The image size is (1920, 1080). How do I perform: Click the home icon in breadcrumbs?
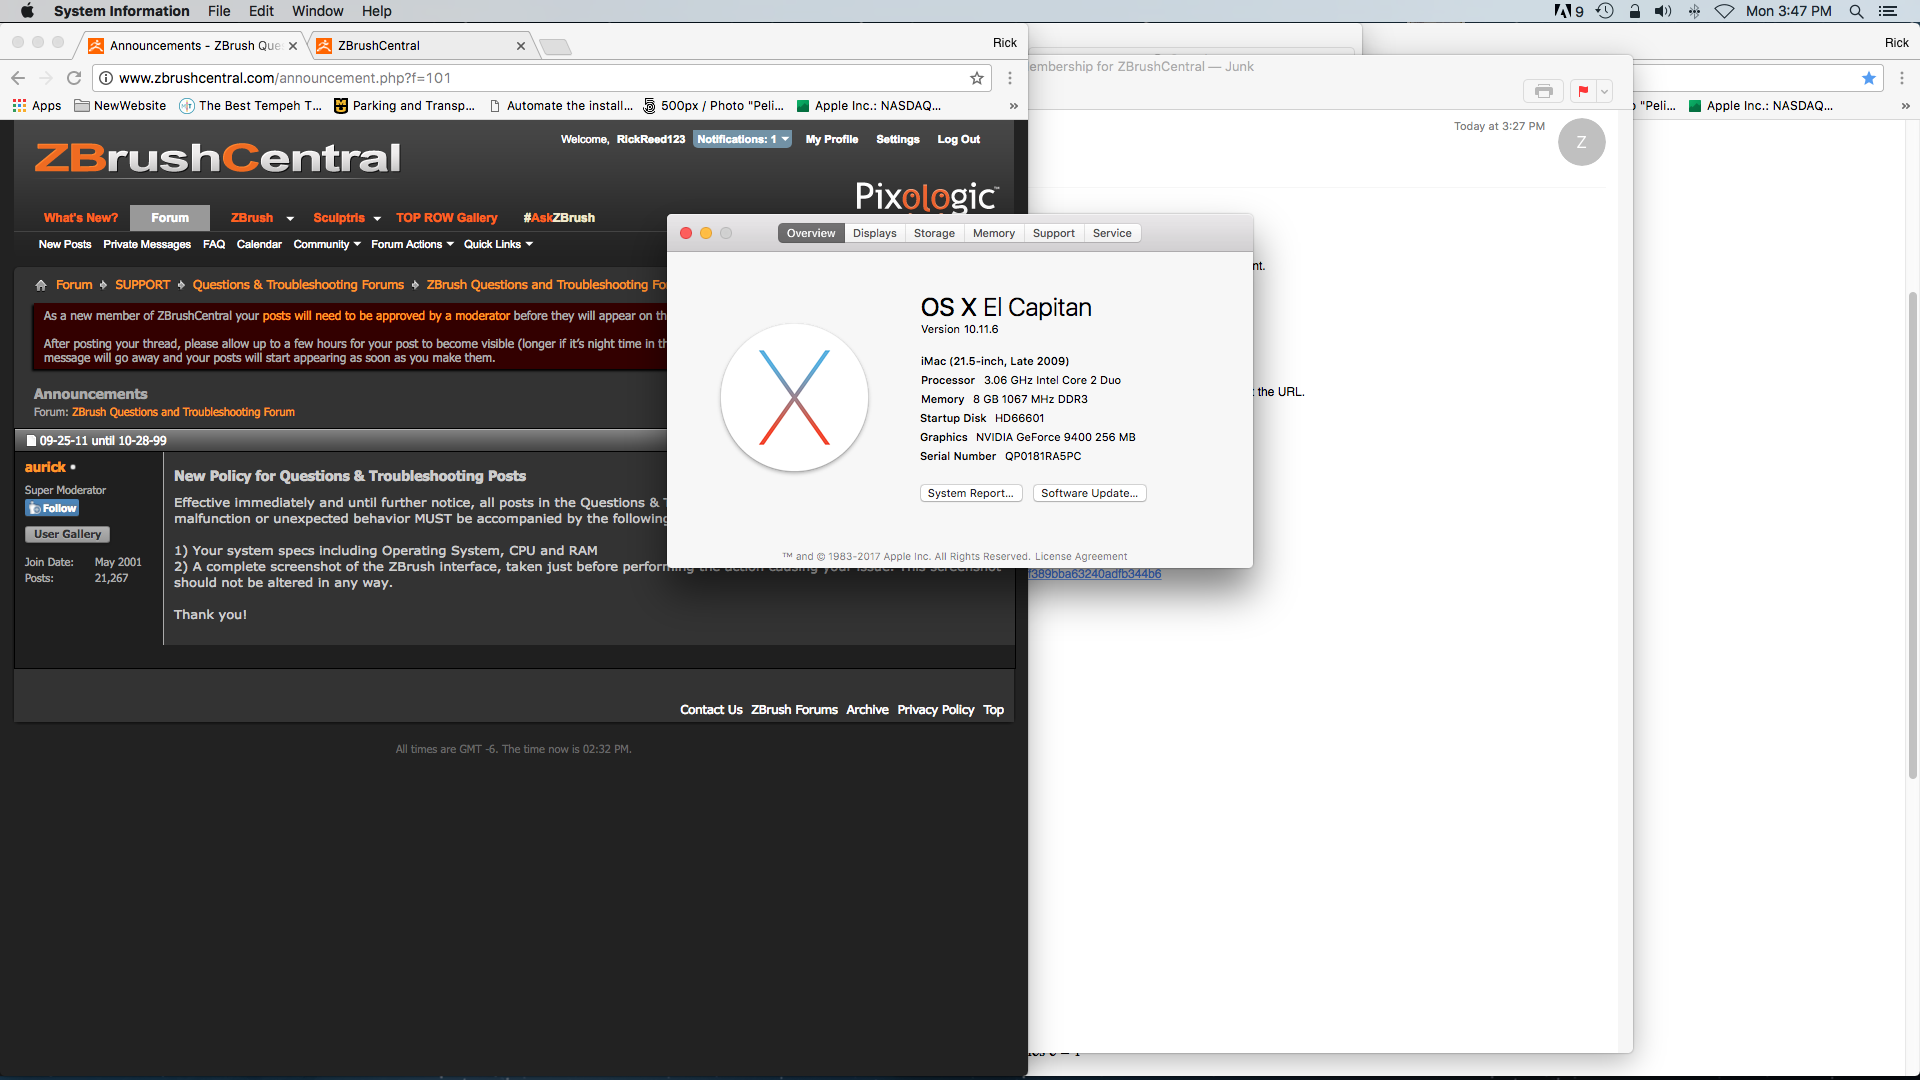[41, 285]
